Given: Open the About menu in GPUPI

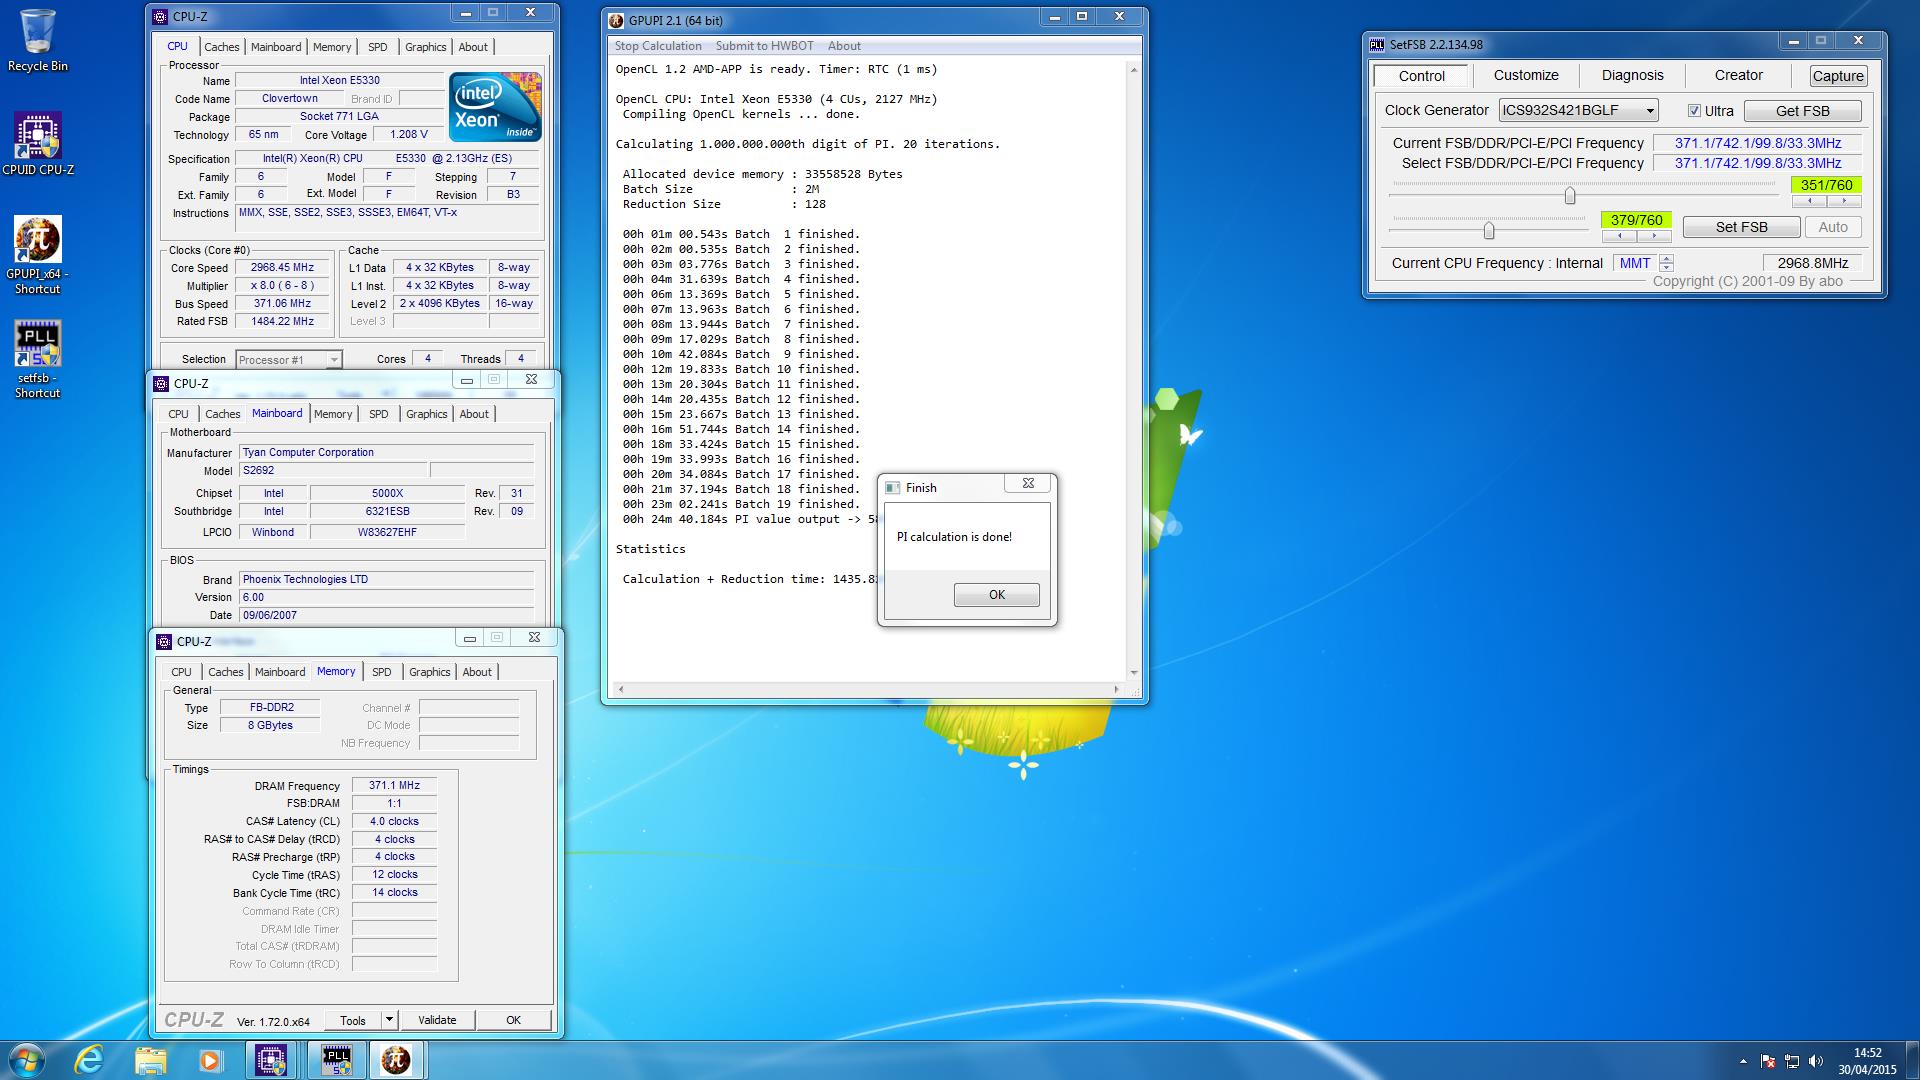Looking at the screenshot, I should tap(844, 46).
